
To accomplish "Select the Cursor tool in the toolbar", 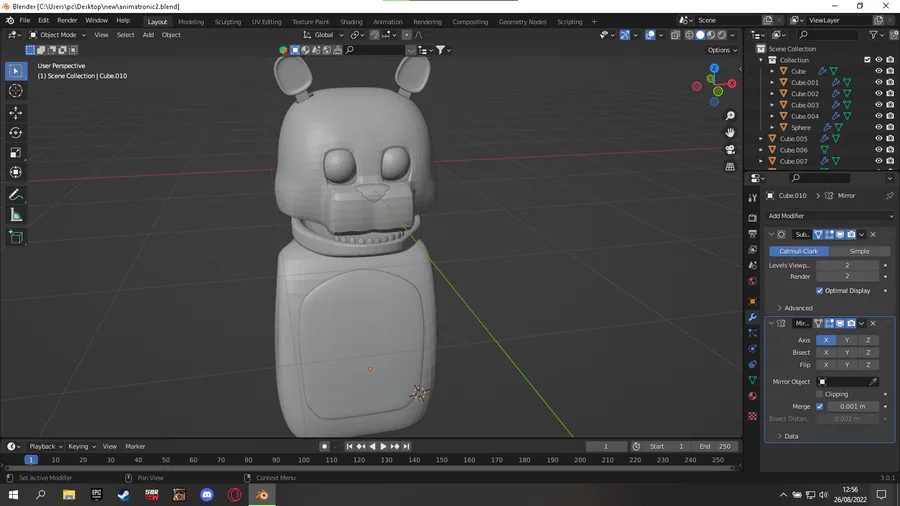I will [15, 91].
